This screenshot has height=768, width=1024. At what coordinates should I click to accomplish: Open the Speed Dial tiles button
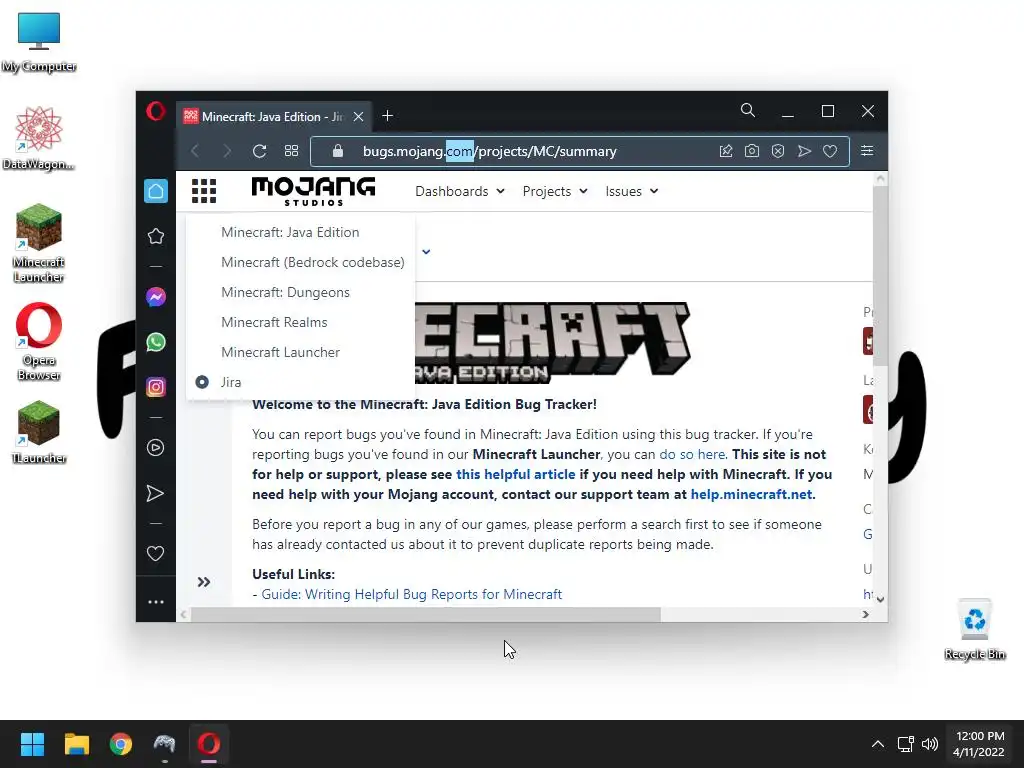click(291, 151)
